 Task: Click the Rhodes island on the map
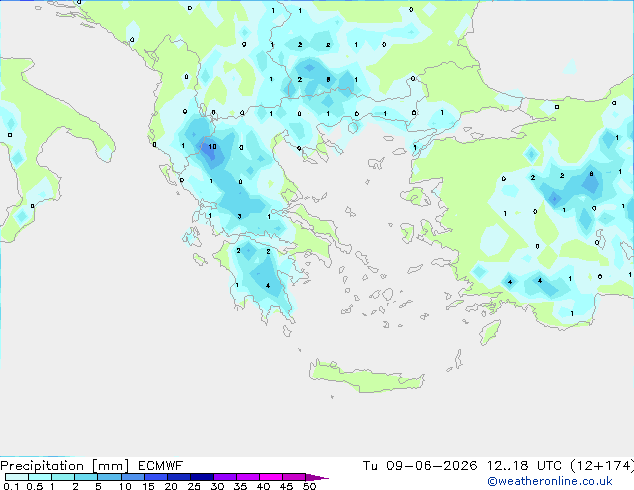pos(490,332)
